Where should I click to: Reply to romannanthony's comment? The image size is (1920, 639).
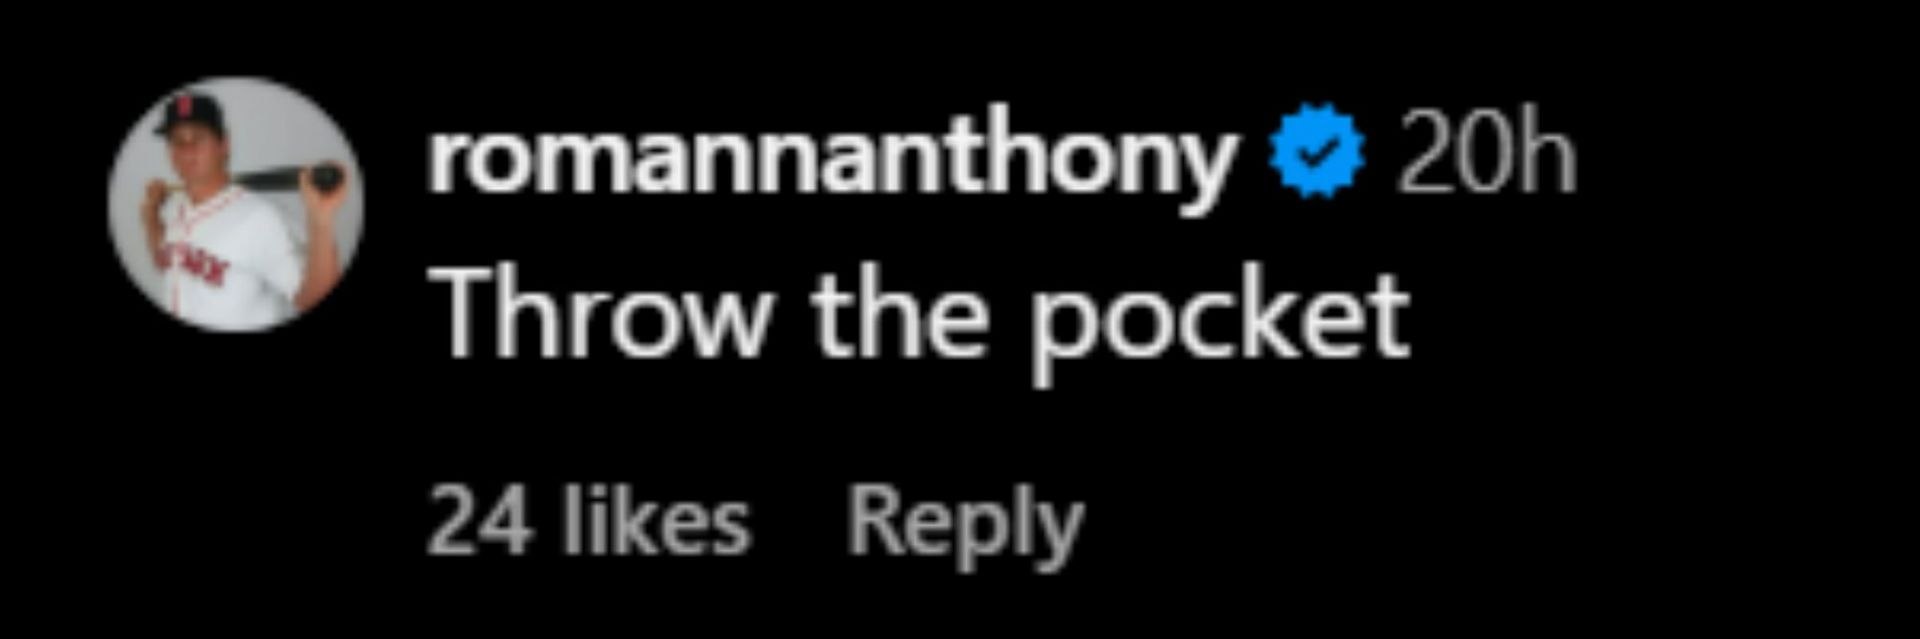[965, 524]
